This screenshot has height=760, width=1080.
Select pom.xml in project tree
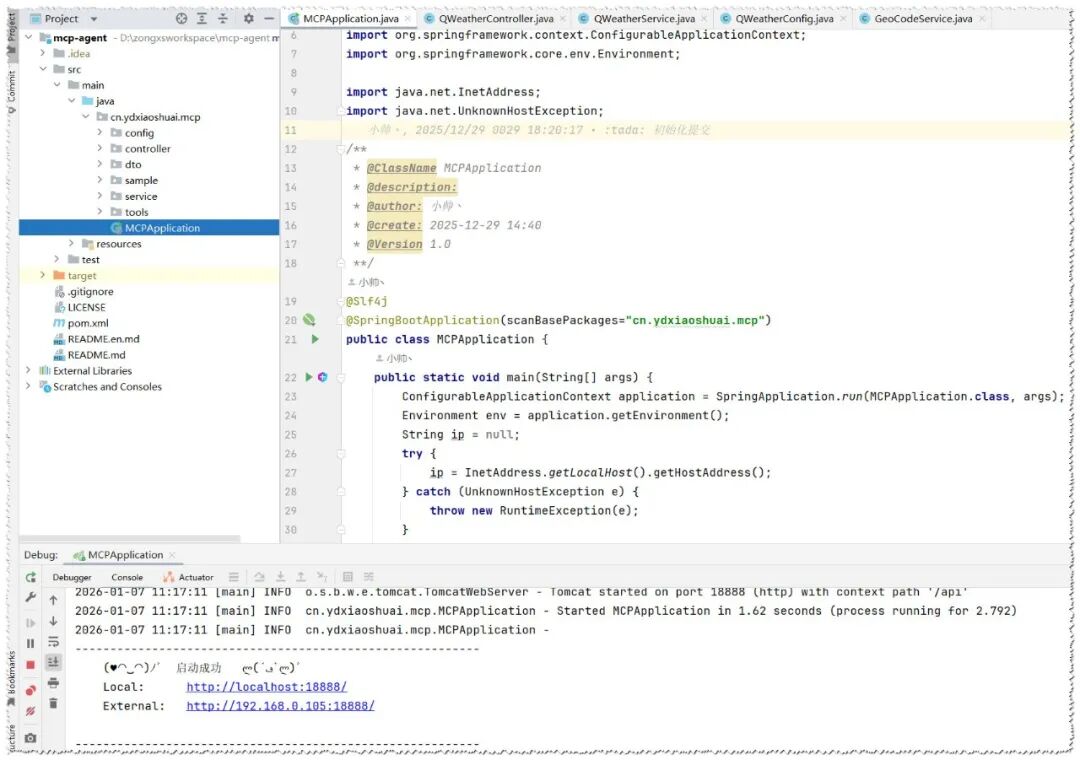(x=87, y=322)
